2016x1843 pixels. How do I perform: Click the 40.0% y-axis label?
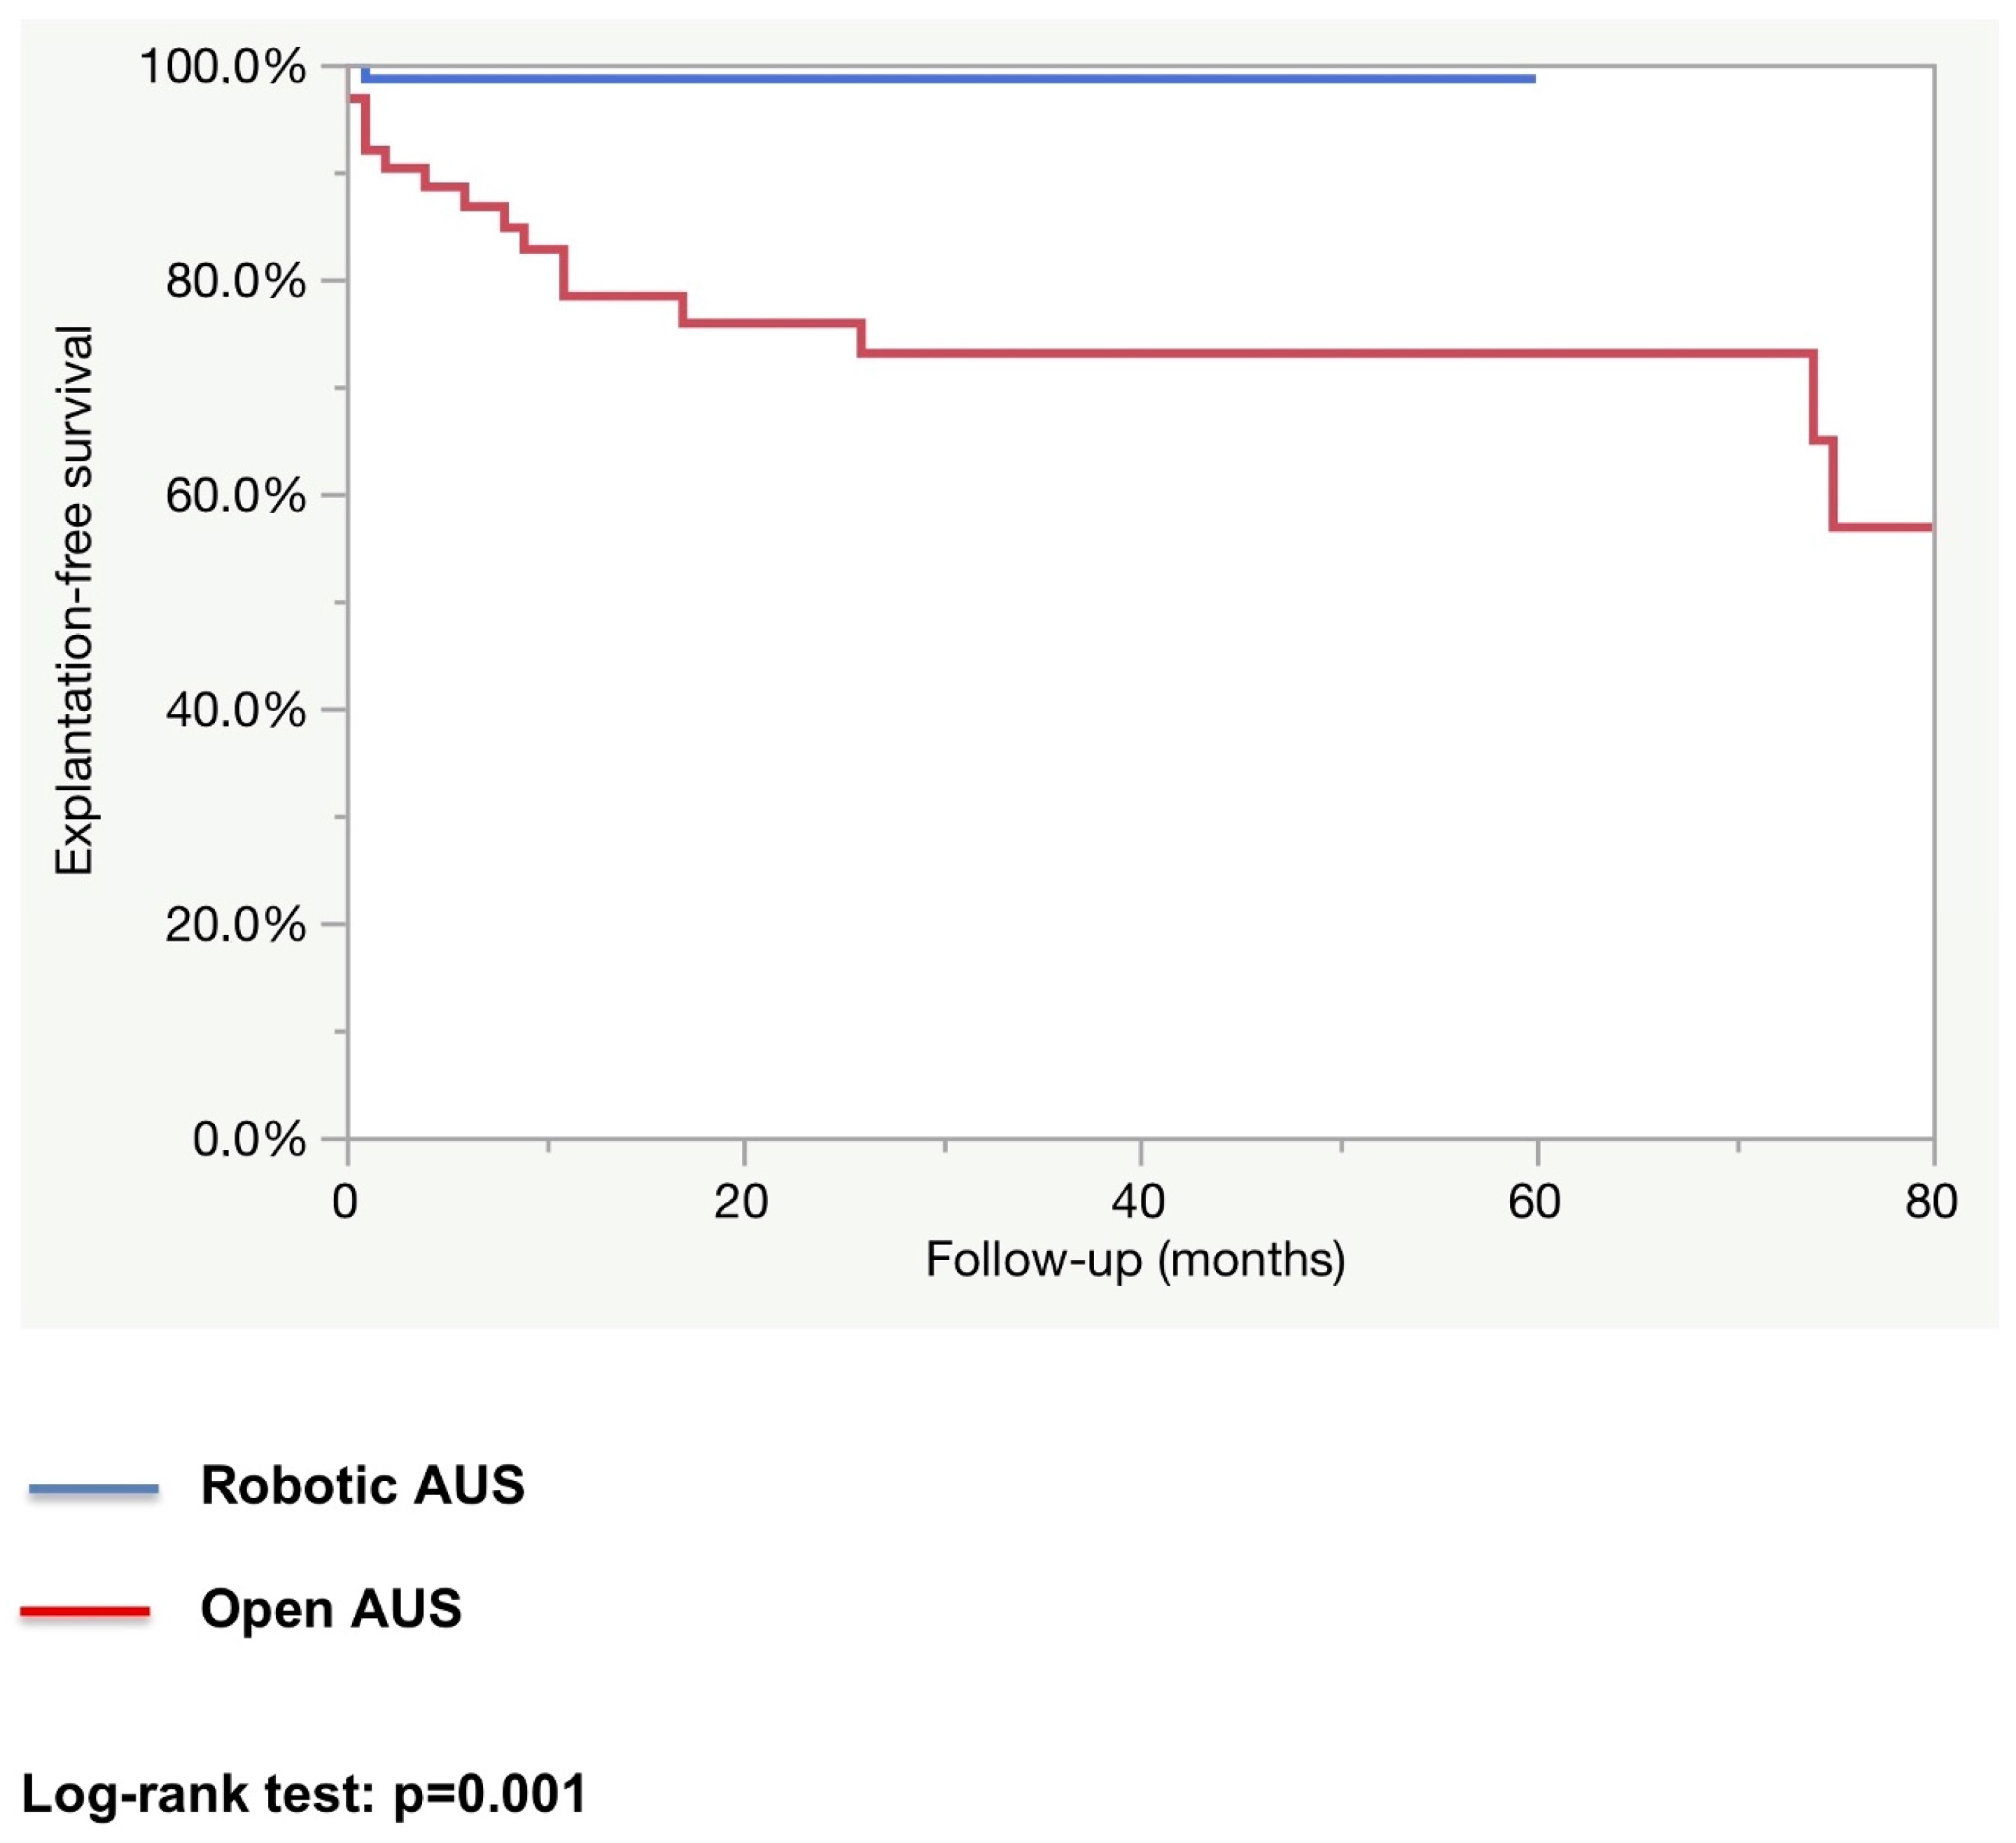pyautogui.click(x=236, y=710)
